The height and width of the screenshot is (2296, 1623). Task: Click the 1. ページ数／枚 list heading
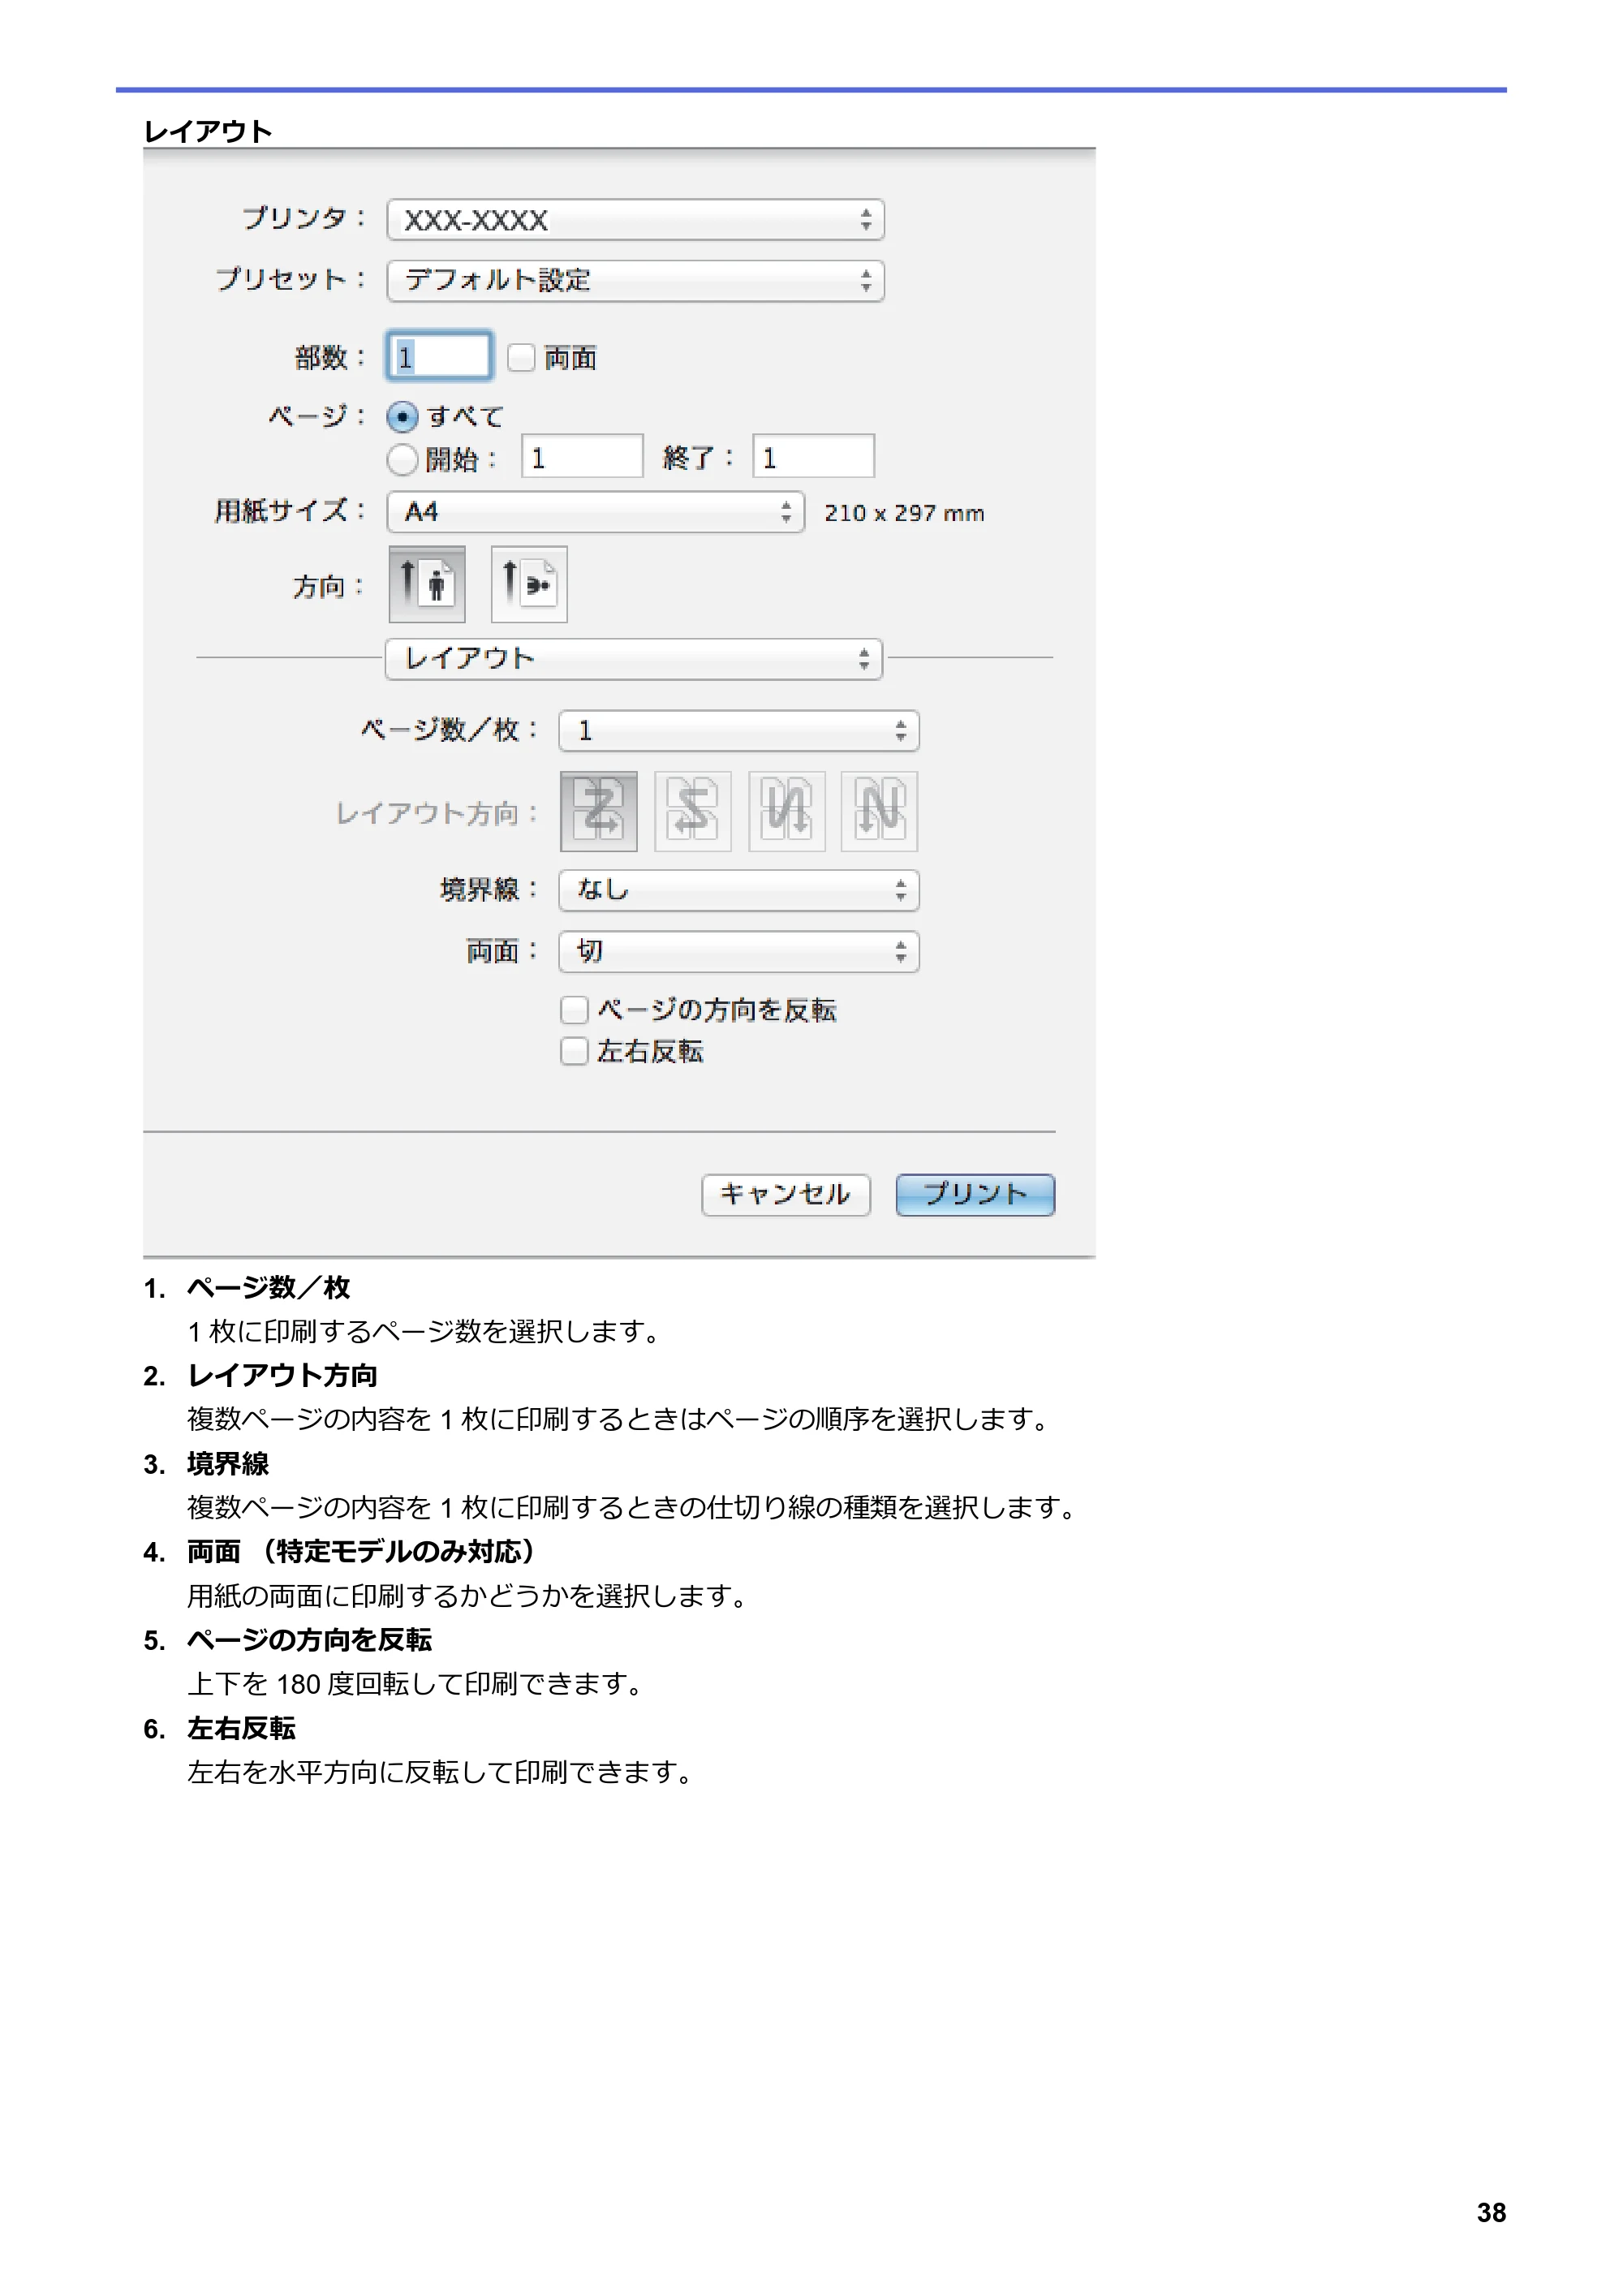click(247, 1288)
